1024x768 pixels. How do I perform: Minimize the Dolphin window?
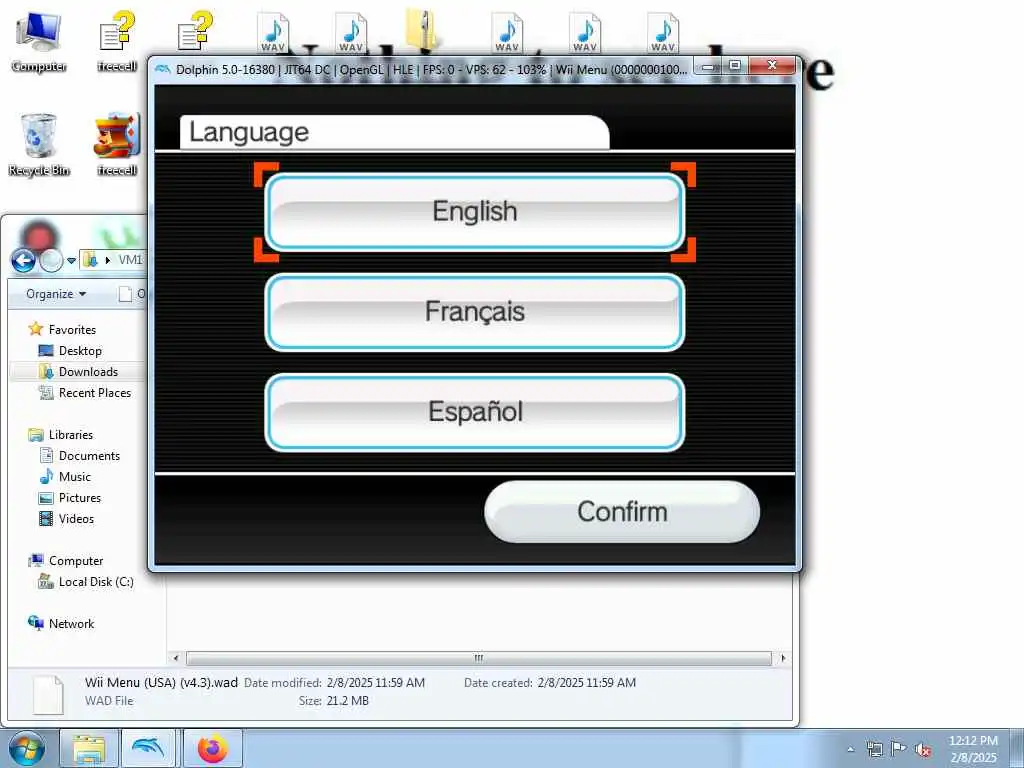(x=708, y=66)
